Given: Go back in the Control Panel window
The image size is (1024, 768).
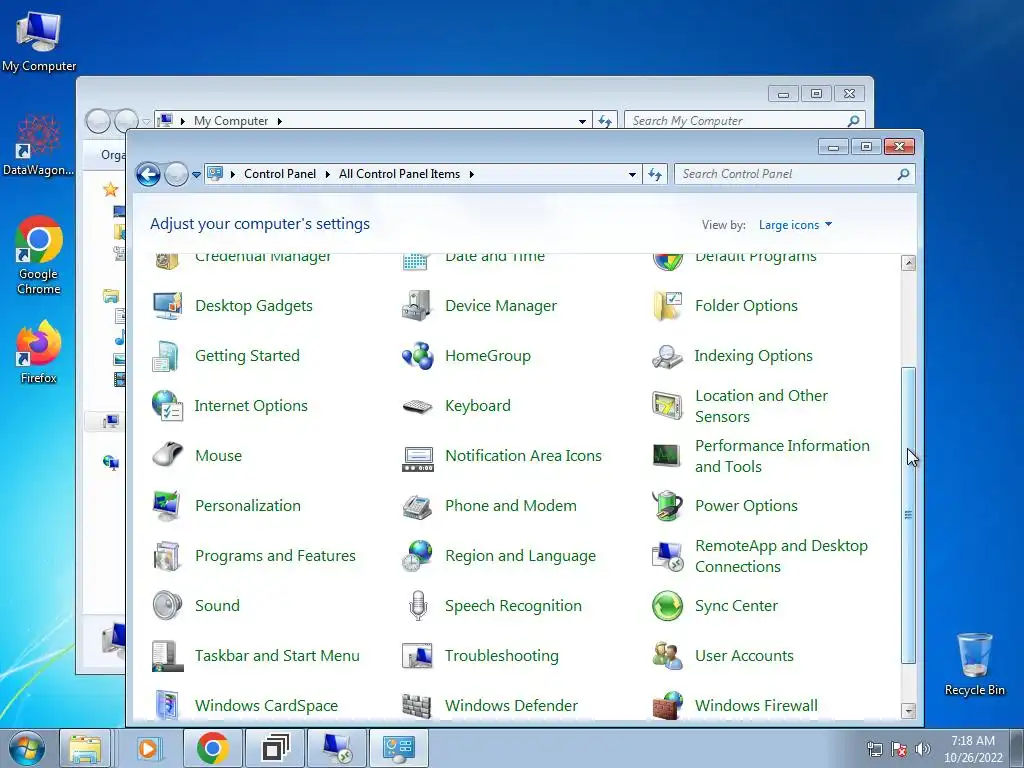Looking at the screenshot, I should coord(148,174).
